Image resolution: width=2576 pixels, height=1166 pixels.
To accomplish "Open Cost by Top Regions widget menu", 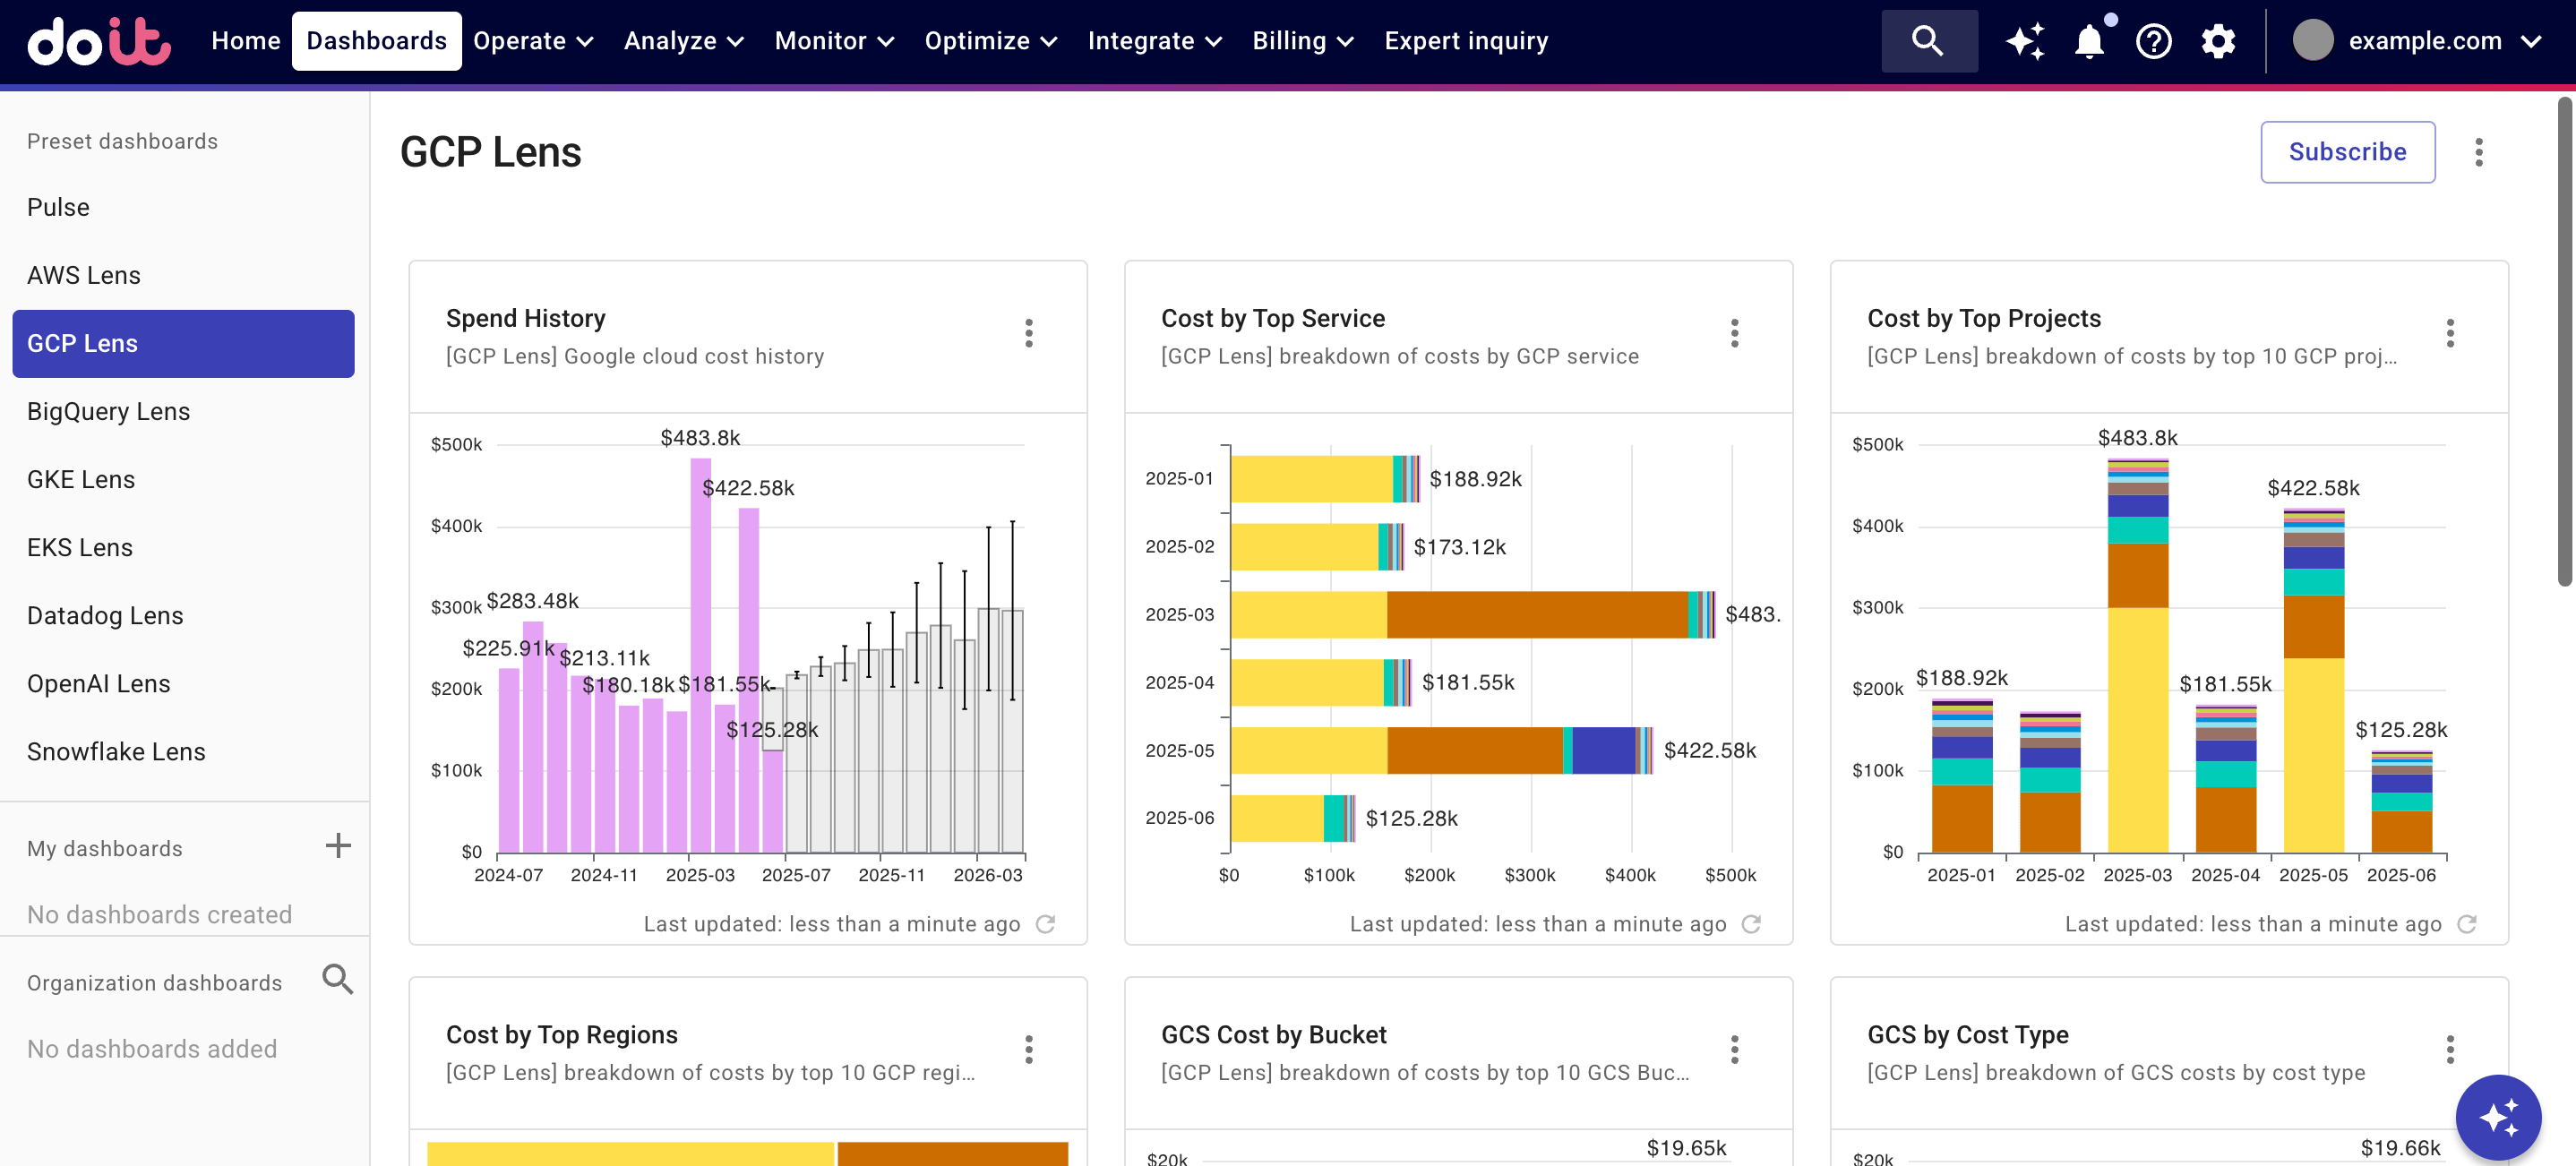I will click(1028, 1049).
